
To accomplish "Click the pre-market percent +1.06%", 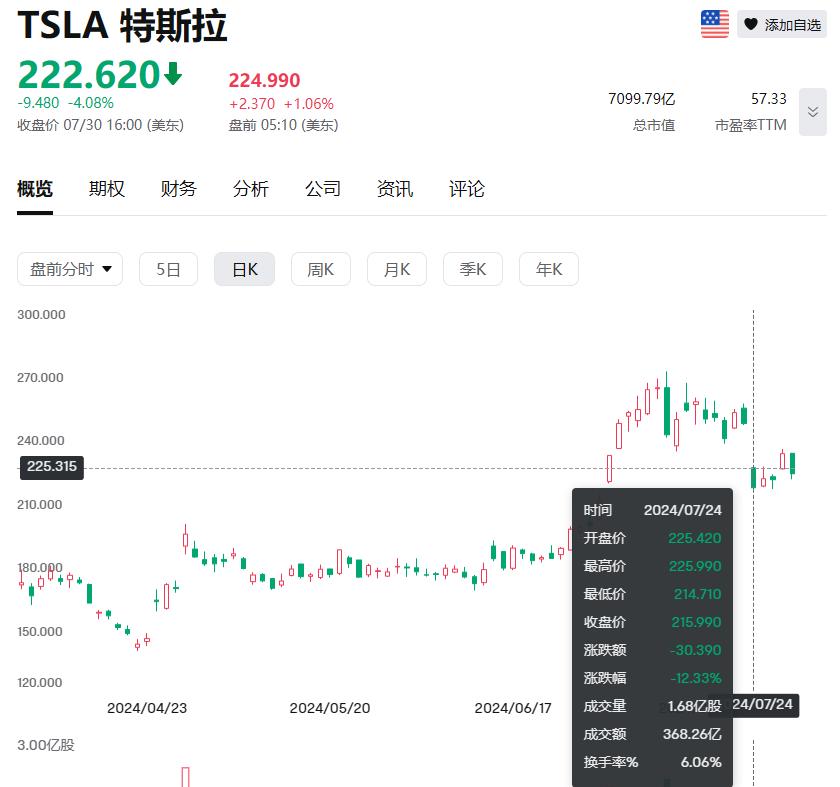I will [309, 104].
